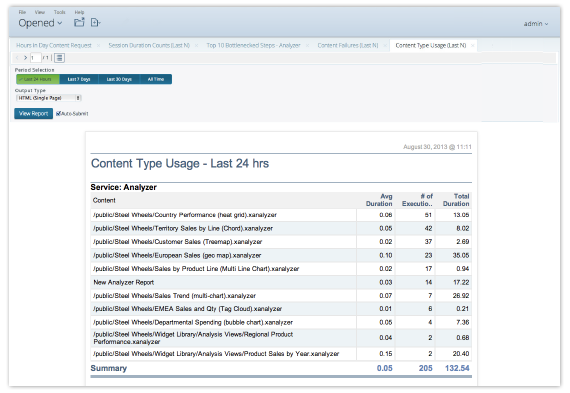This screenshot has height=393, width=570.
Task: Click the new document icon
Action: (95, 23)
